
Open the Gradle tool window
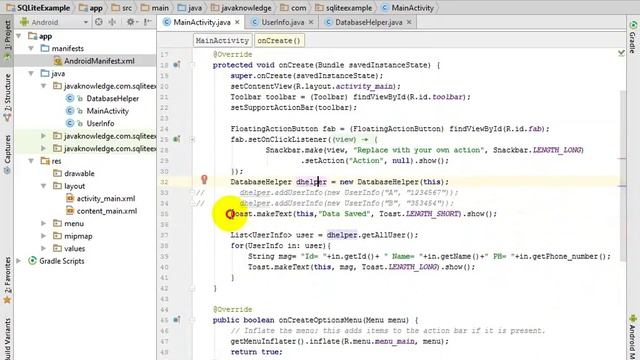pyautogui.click(x=633, y=37)
